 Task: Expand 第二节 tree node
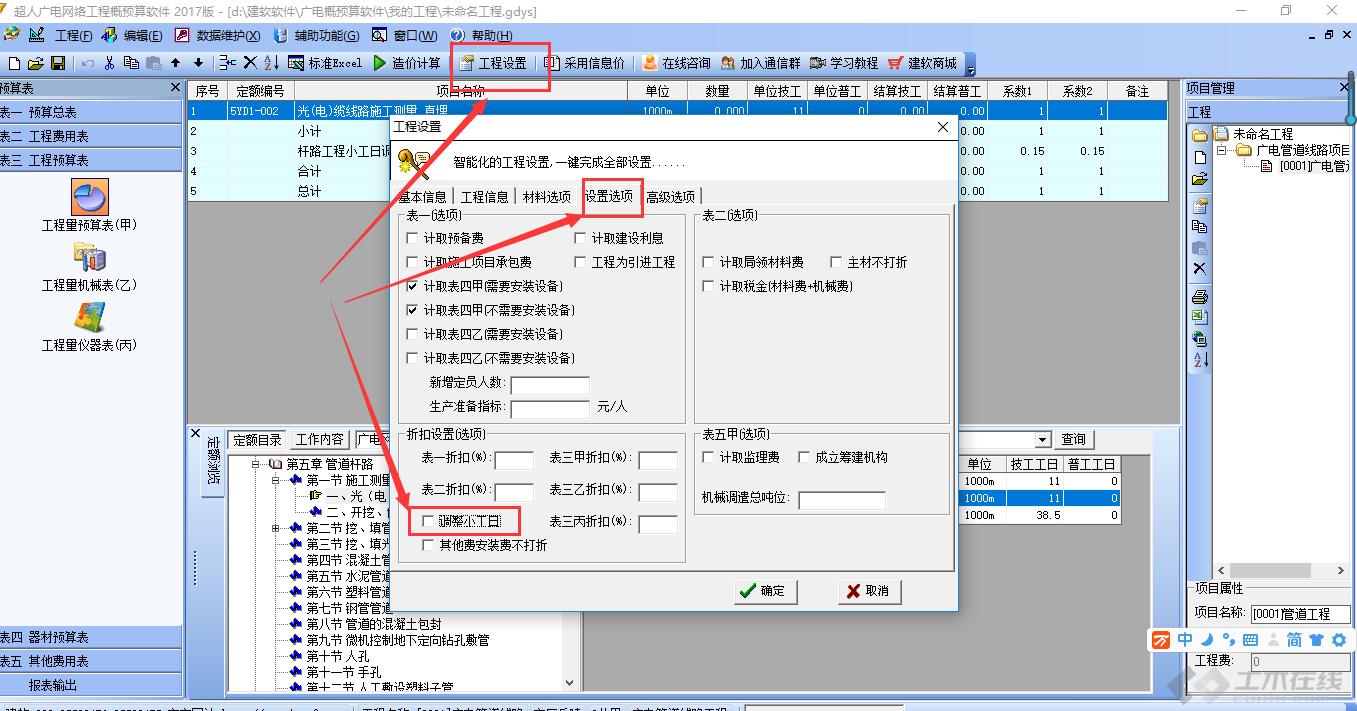275,528
